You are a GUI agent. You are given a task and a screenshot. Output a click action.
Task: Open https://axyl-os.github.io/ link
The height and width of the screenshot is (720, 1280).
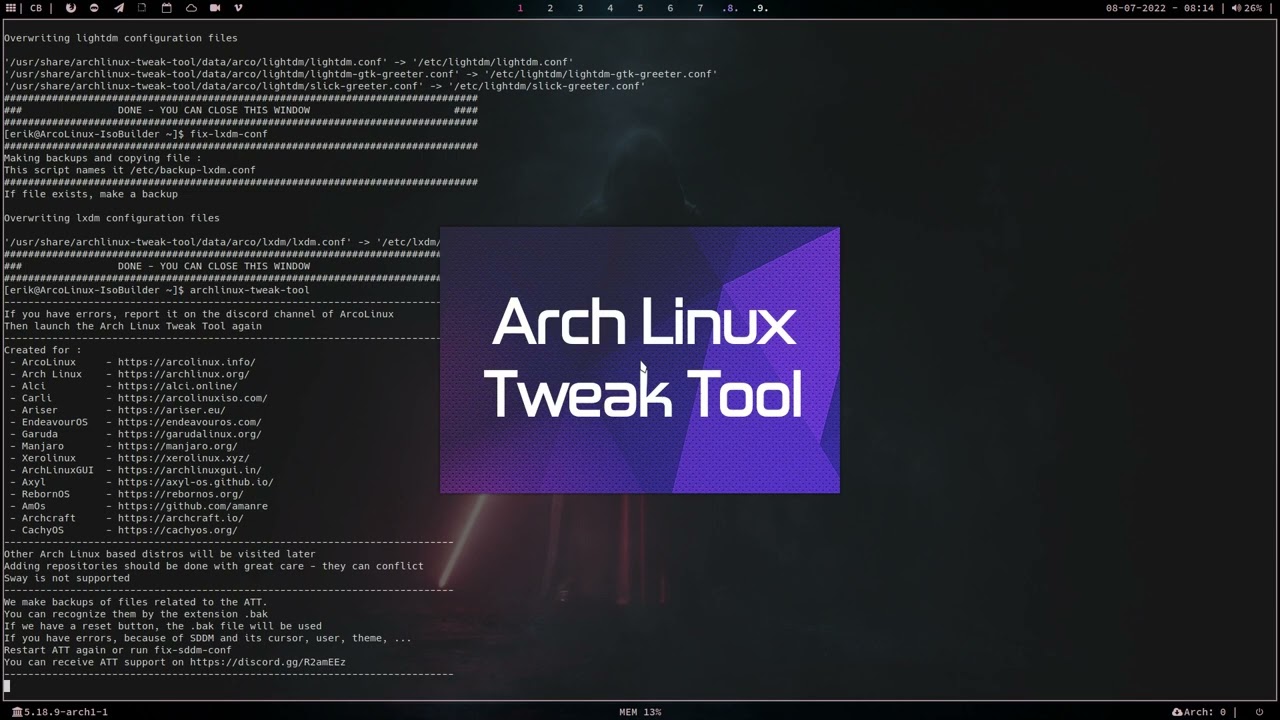coord(195,482)
